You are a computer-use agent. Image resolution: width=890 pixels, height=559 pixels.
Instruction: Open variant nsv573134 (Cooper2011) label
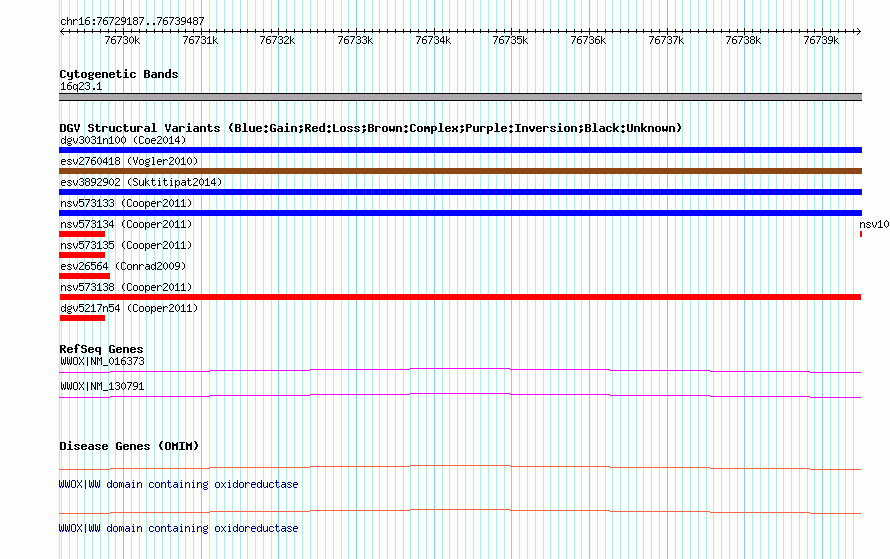[x=126, y=224]
